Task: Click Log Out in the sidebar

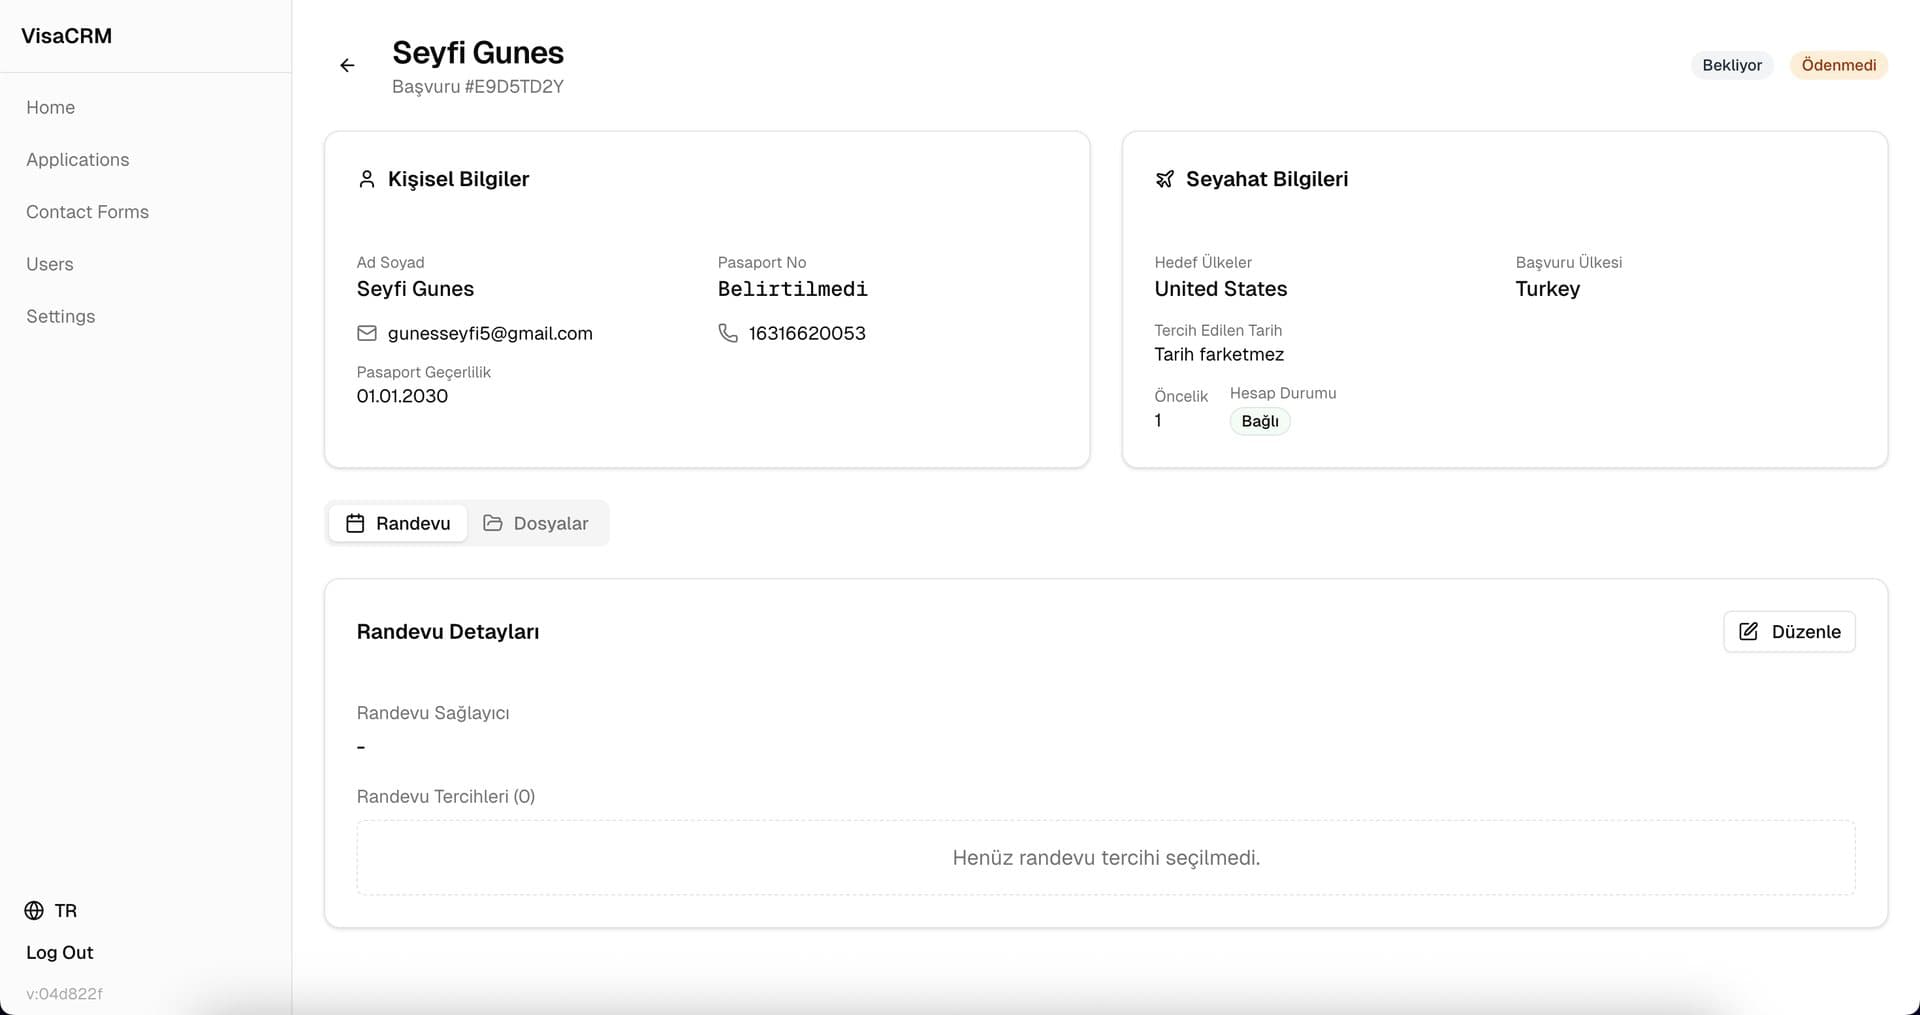Action: pos(60,952)
